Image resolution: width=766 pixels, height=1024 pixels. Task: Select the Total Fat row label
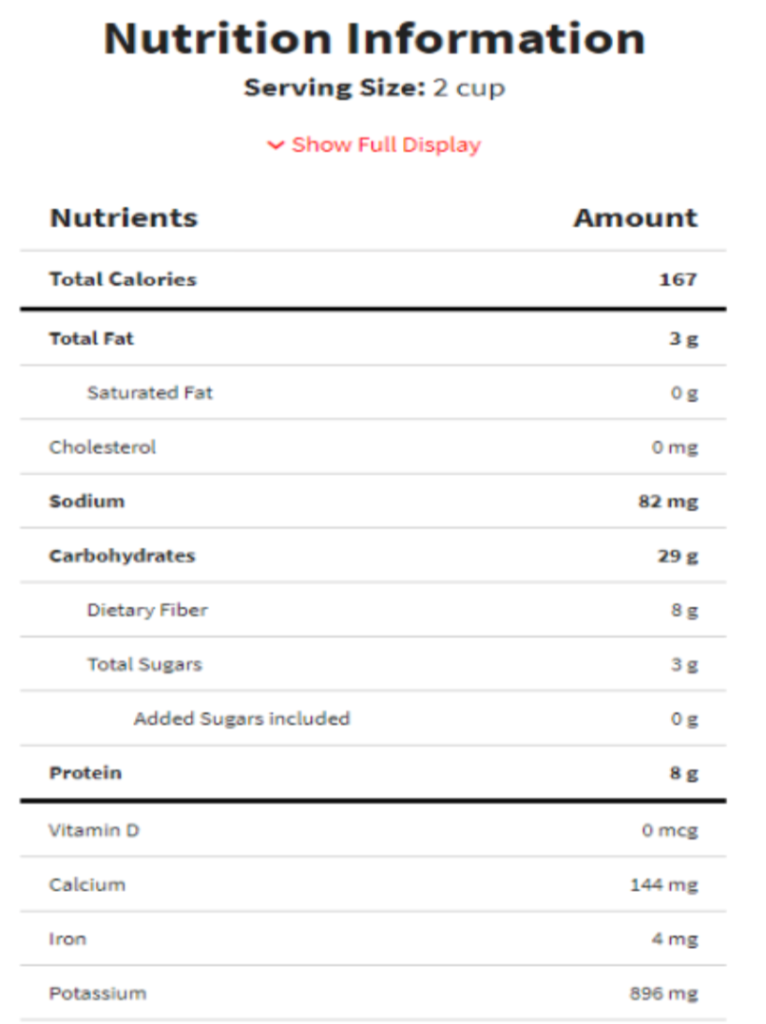(x=91, y=338)
